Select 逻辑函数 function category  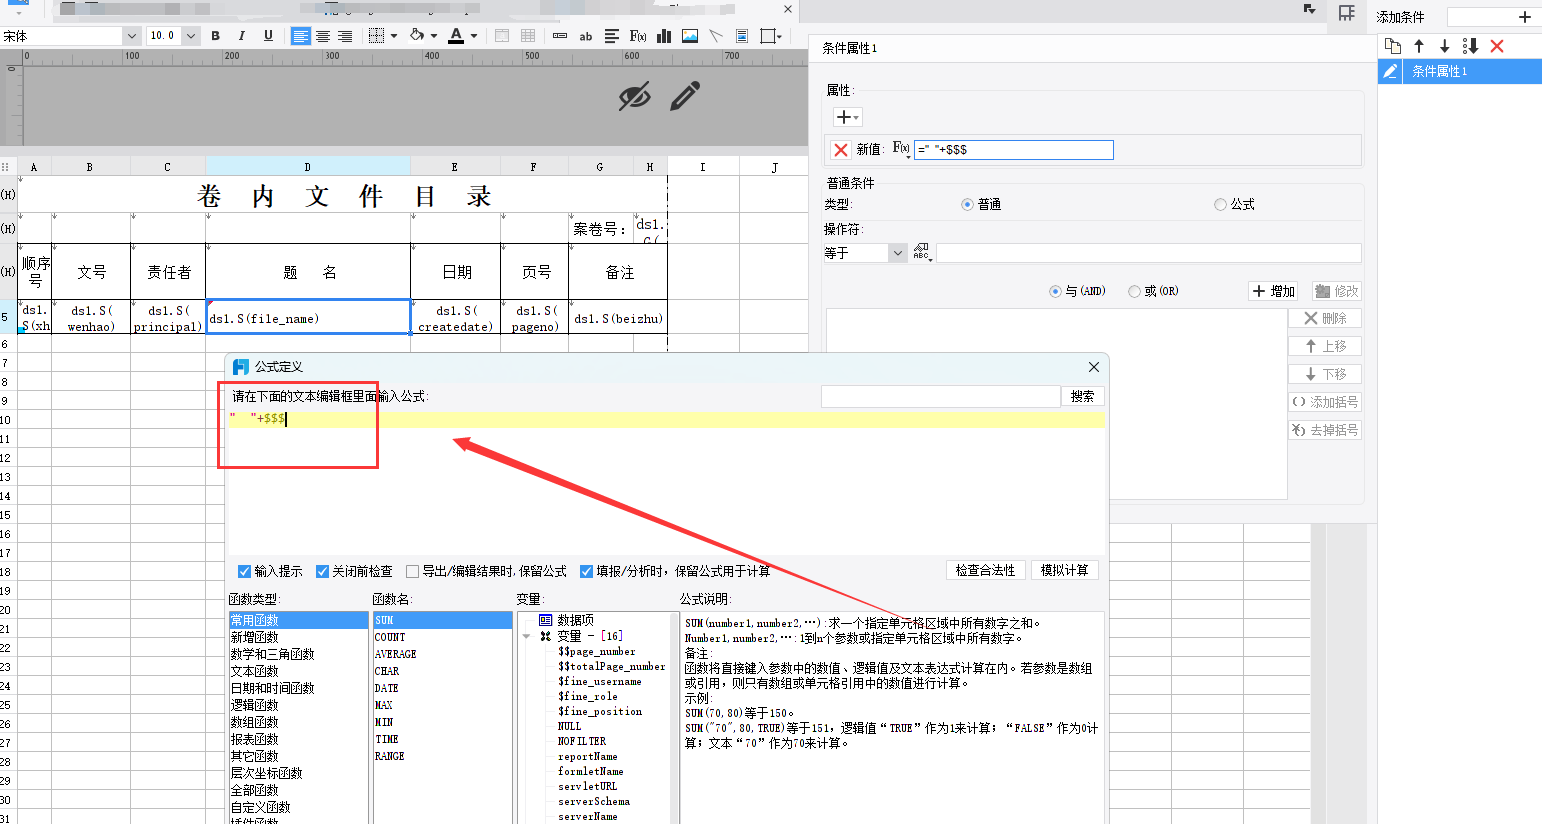299,706
